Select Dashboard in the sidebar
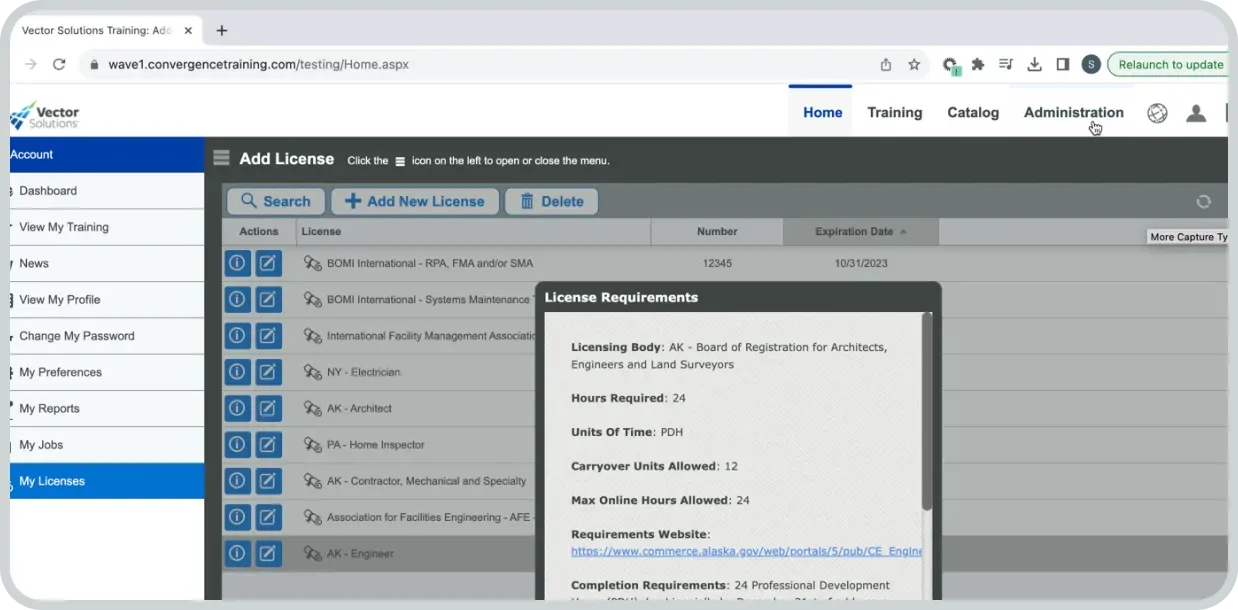 pos(107,191)
